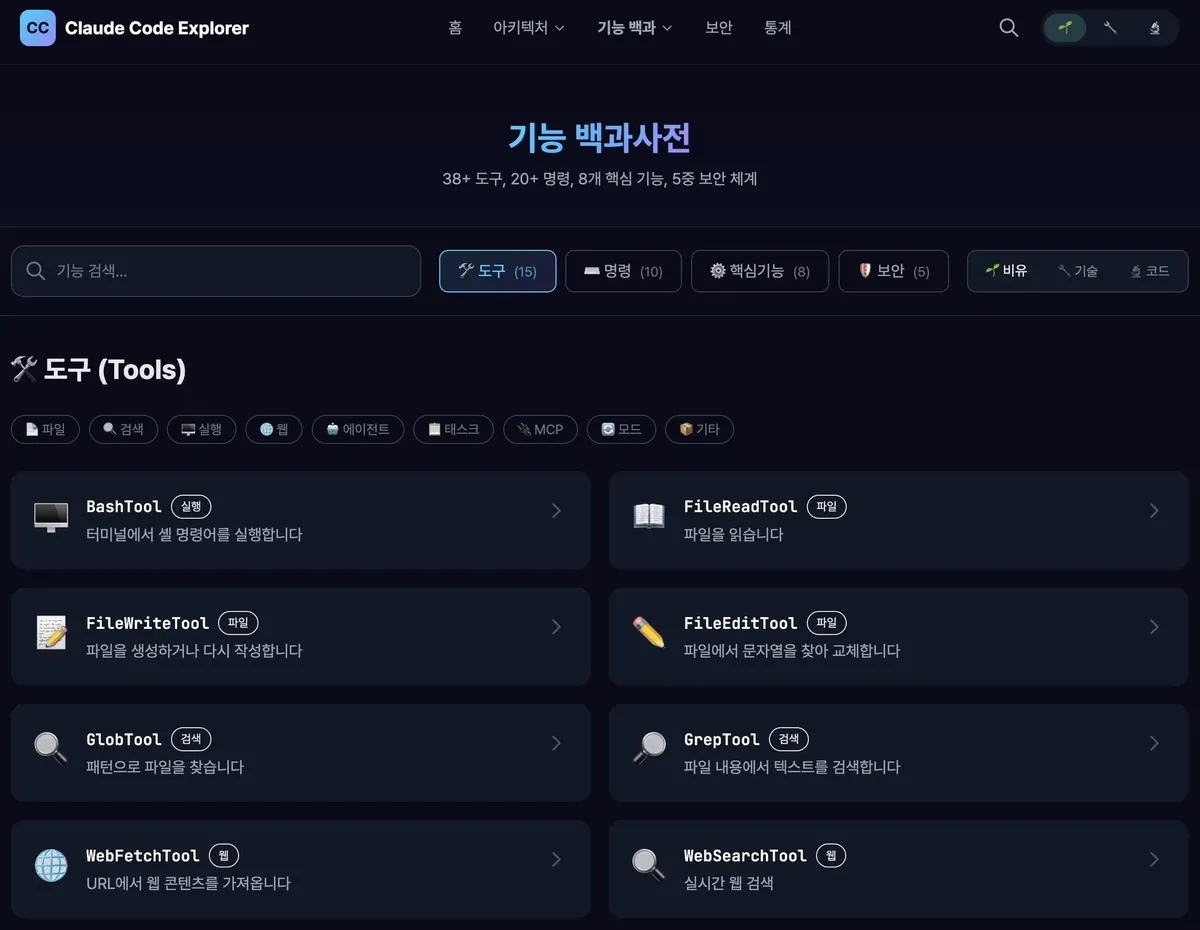Go to 홈 in the navigation

(x=455, y=28)
